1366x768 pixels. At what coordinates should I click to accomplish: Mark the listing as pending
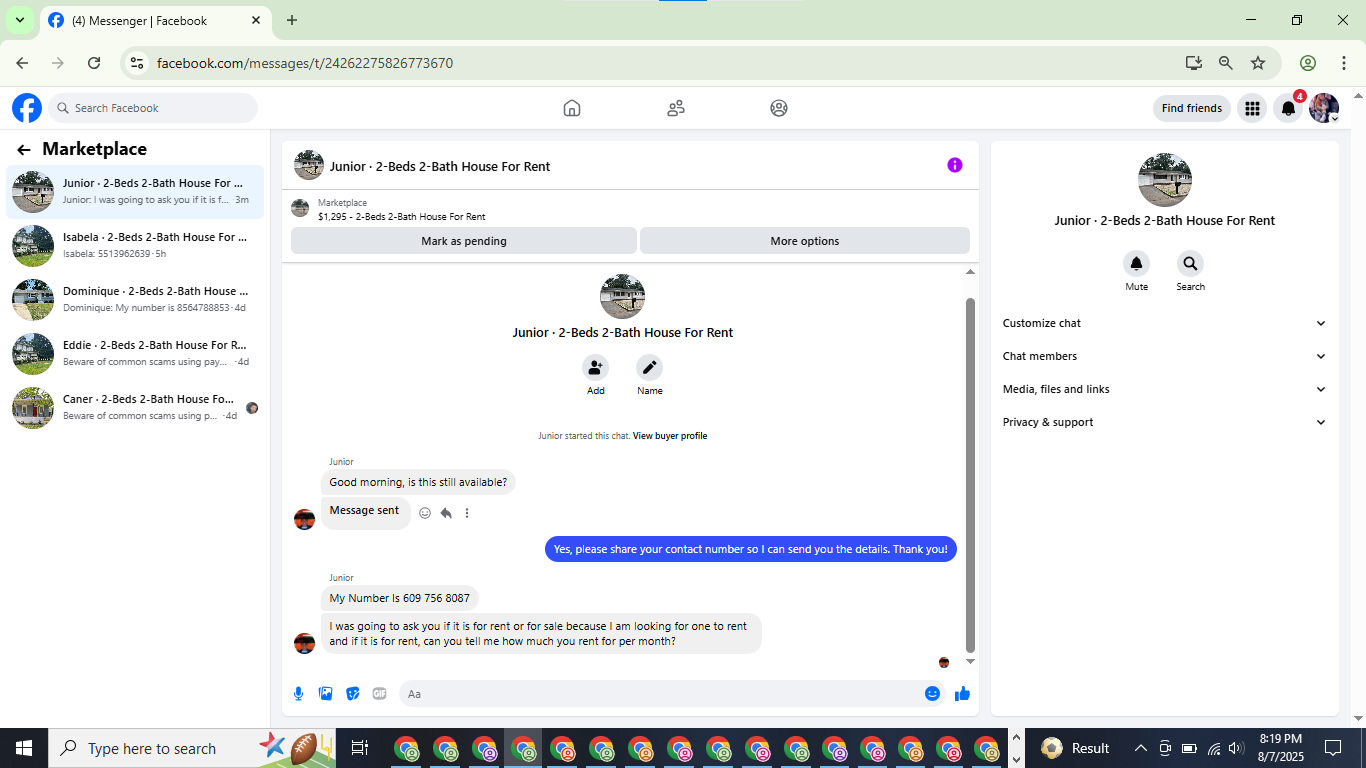click(x=464, y=241)
